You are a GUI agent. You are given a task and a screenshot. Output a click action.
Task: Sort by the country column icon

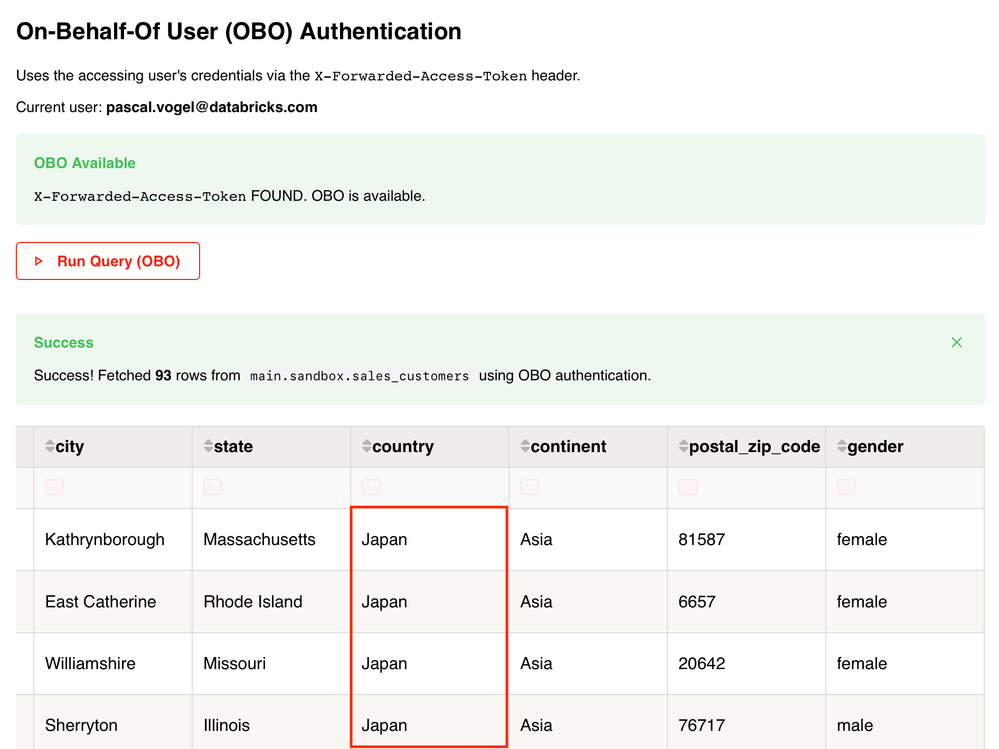click(x=366, y=446)
